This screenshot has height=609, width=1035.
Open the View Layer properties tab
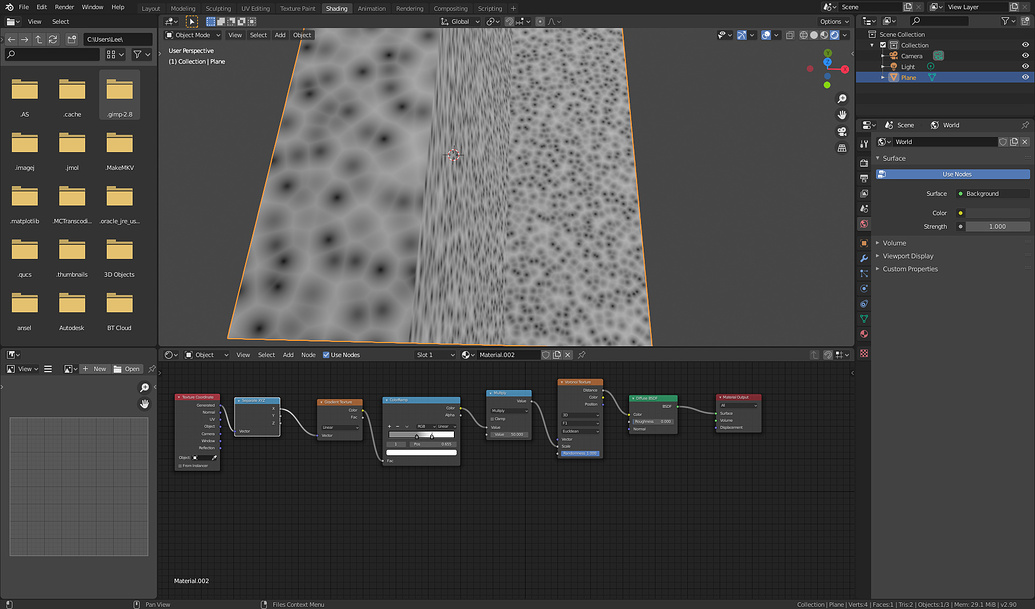[x=864, y=193]
